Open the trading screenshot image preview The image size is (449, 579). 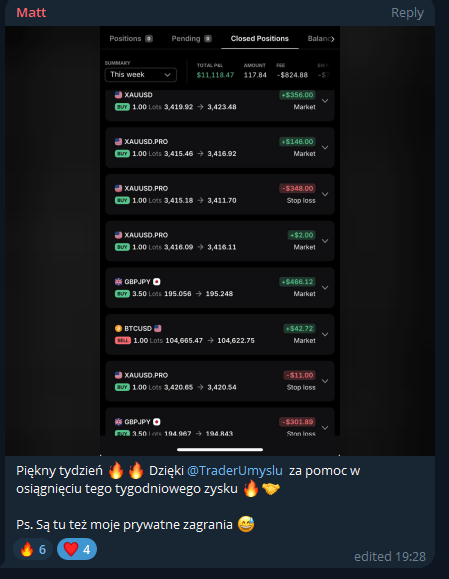tap(220, 241)
